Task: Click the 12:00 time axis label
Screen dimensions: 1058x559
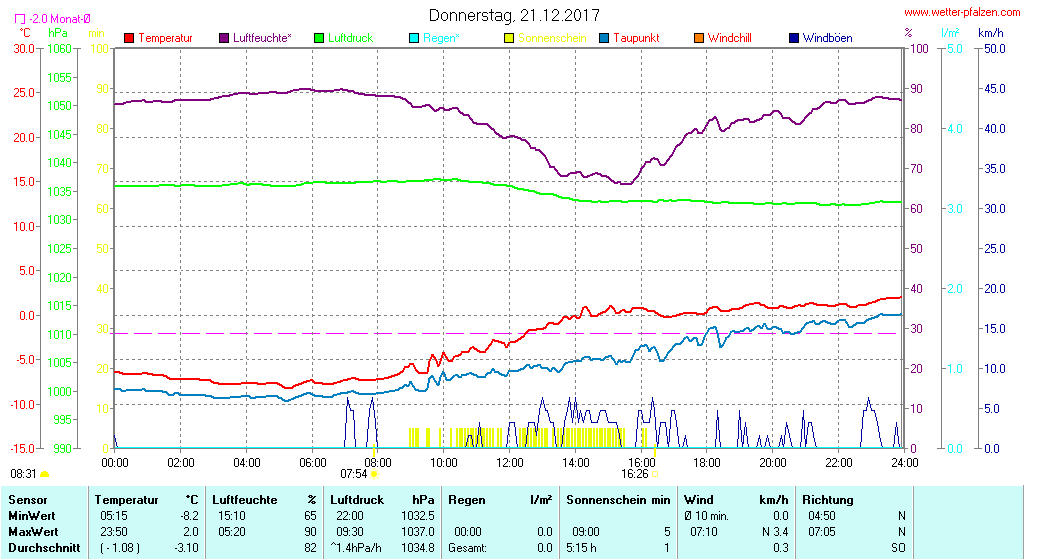Action: (509, 463)
